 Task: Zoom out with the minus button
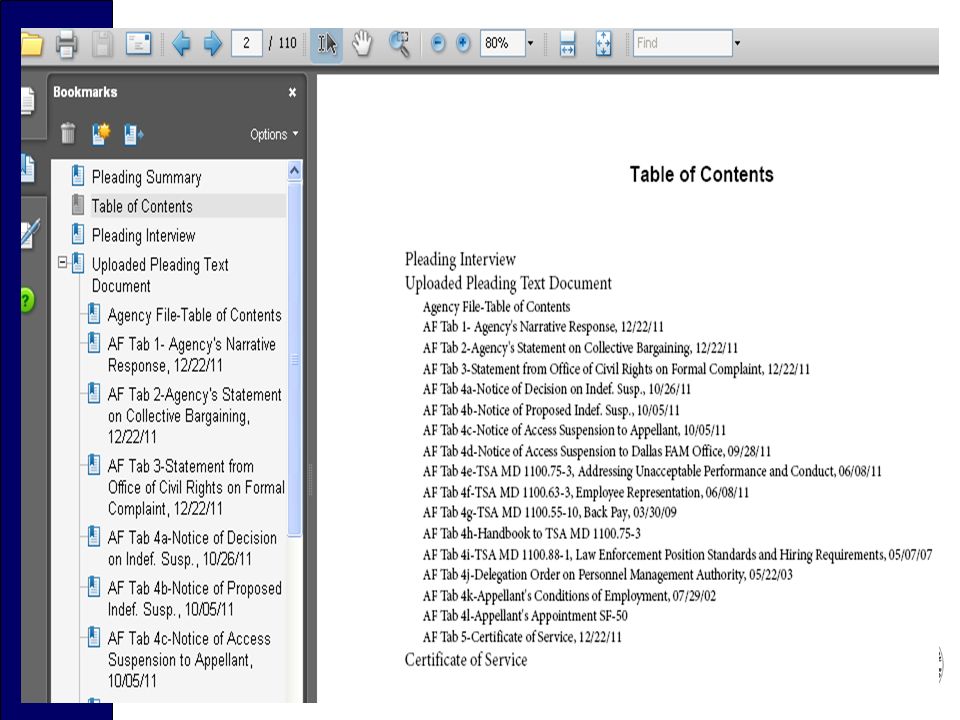click(438, 43)
